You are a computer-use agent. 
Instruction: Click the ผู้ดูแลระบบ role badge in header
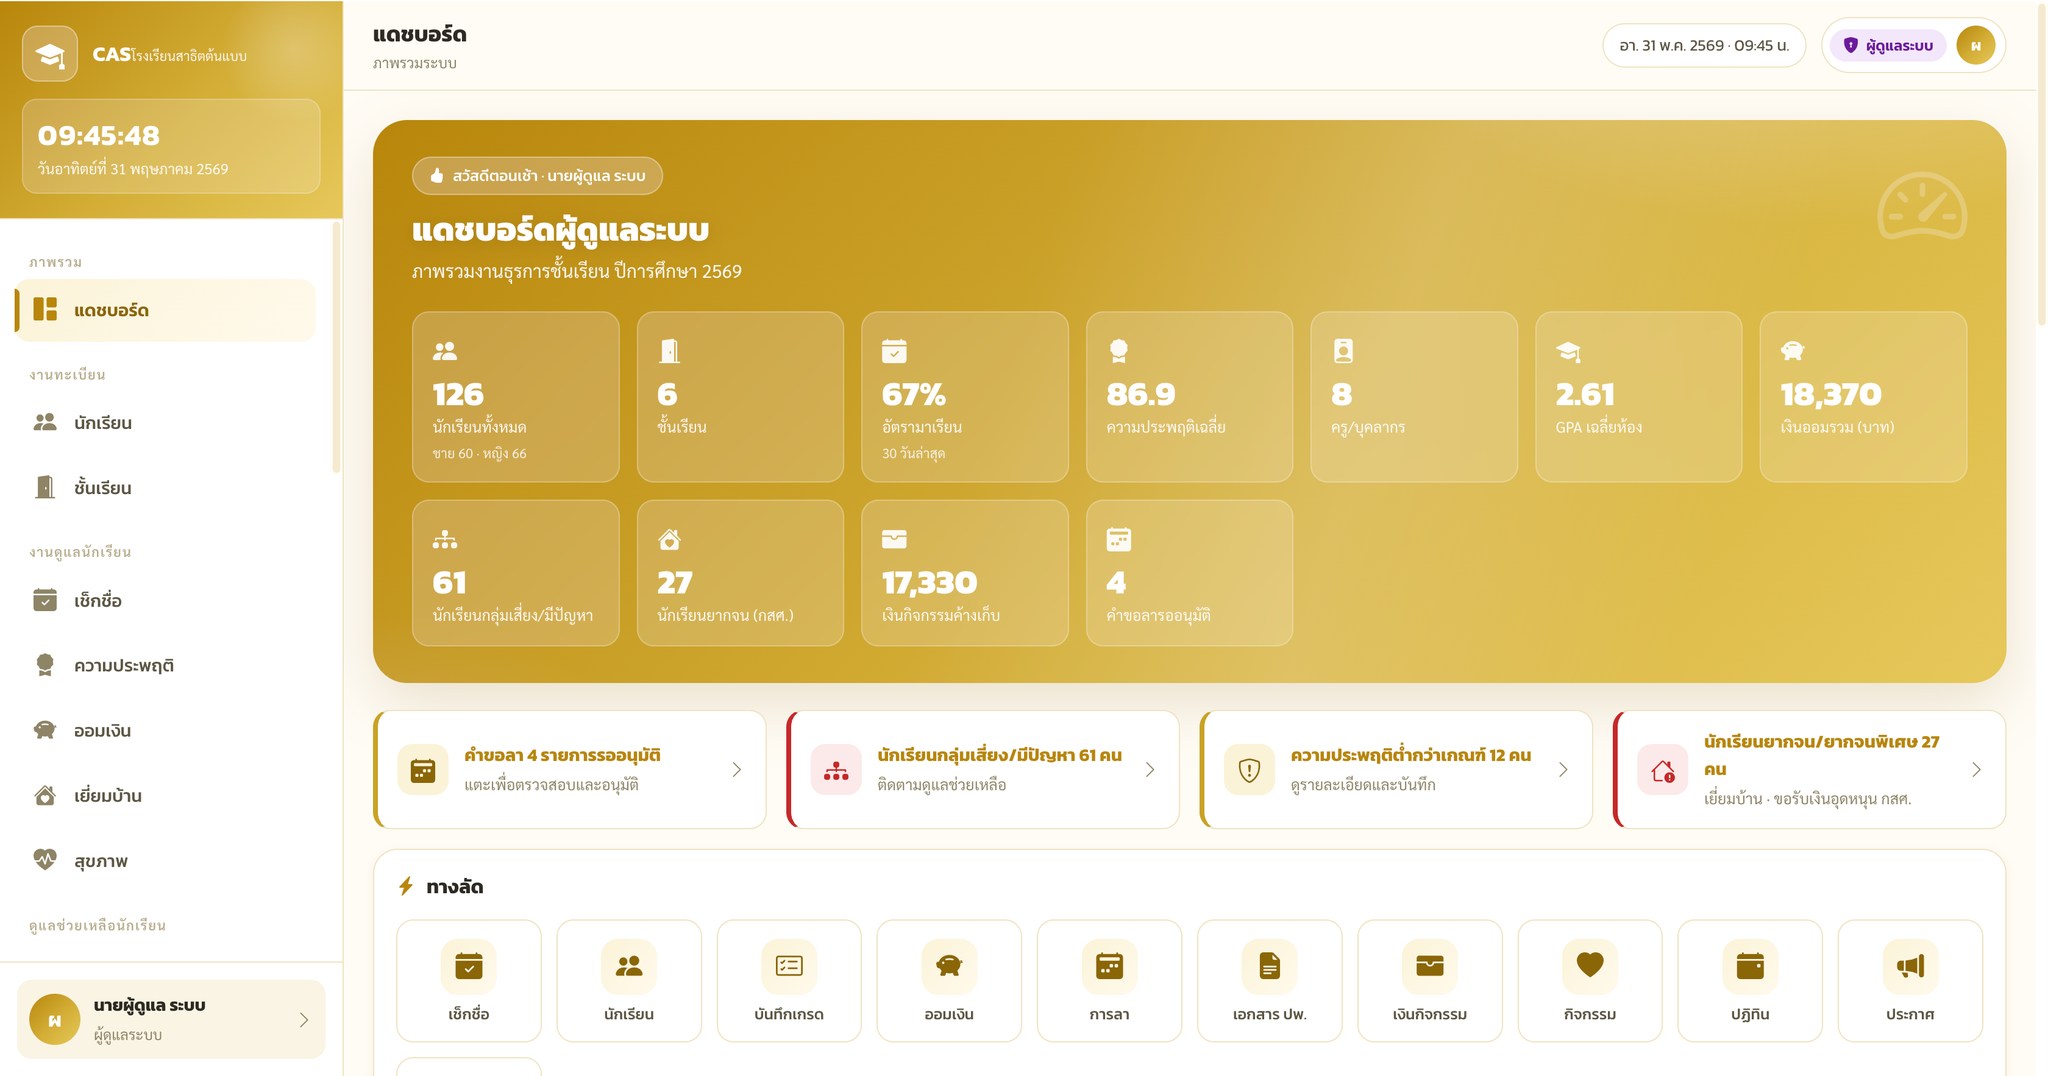coord(1888,45)
